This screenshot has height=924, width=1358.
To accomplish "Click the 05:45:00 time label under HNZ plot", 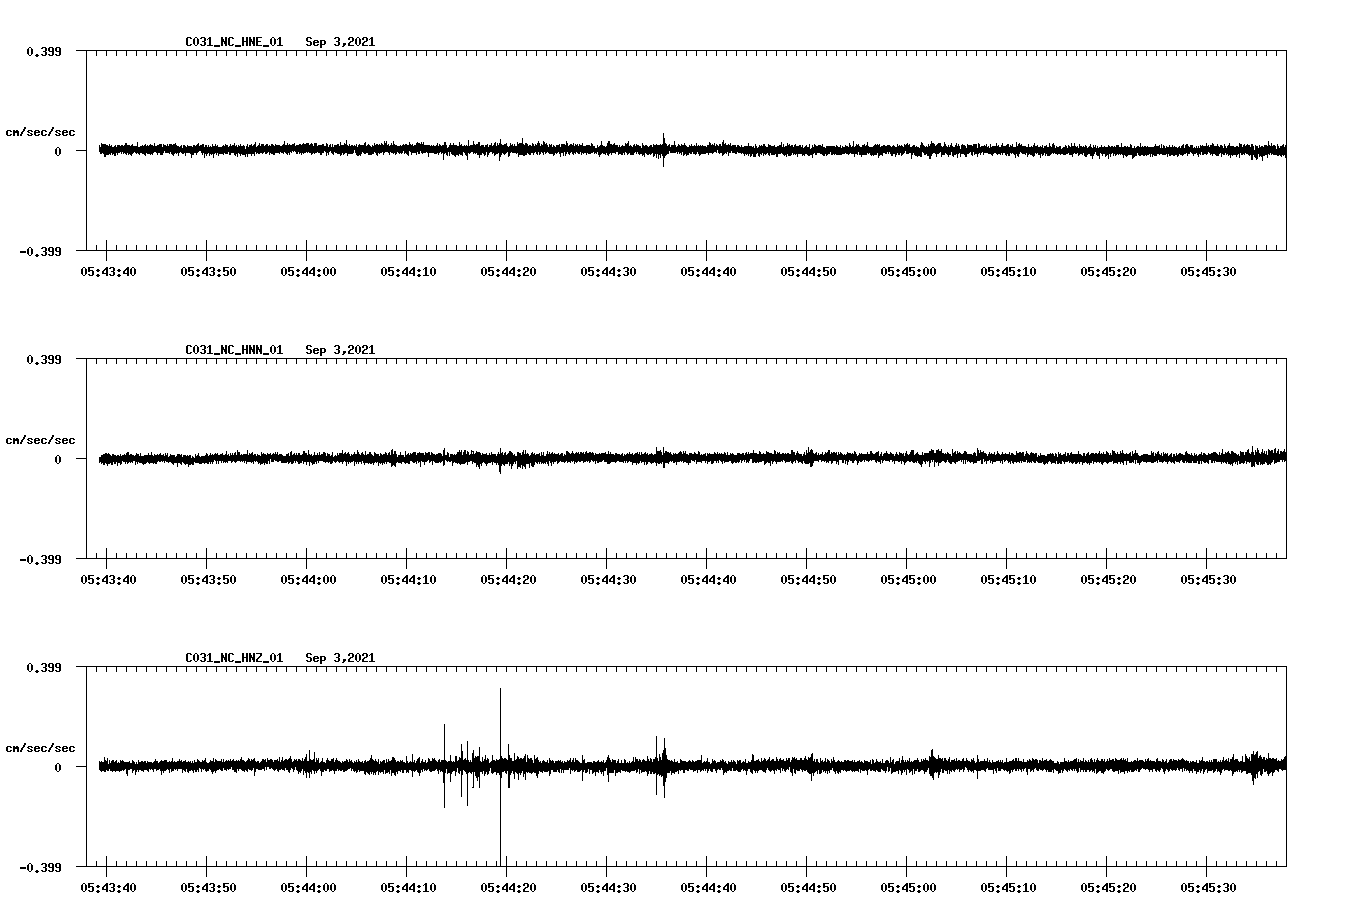I will click(908, 888).
